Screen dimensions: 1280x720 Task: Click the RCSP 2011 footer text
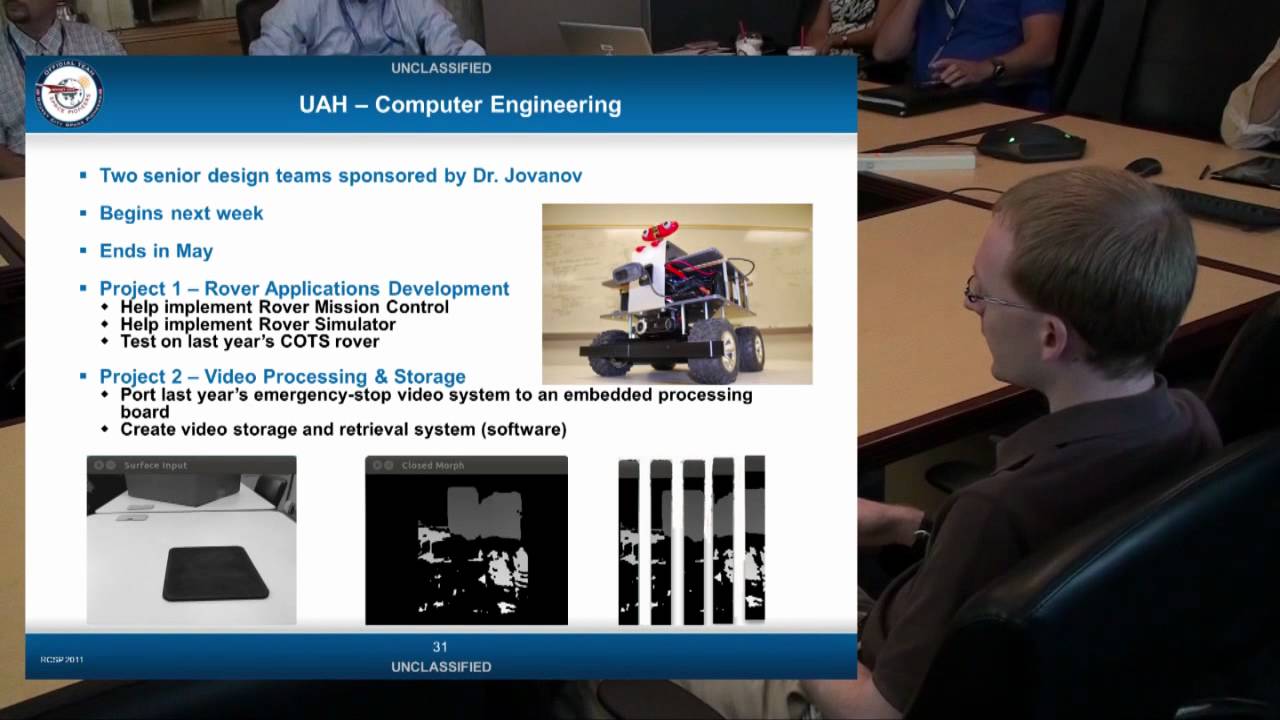[x=62, y=660]
